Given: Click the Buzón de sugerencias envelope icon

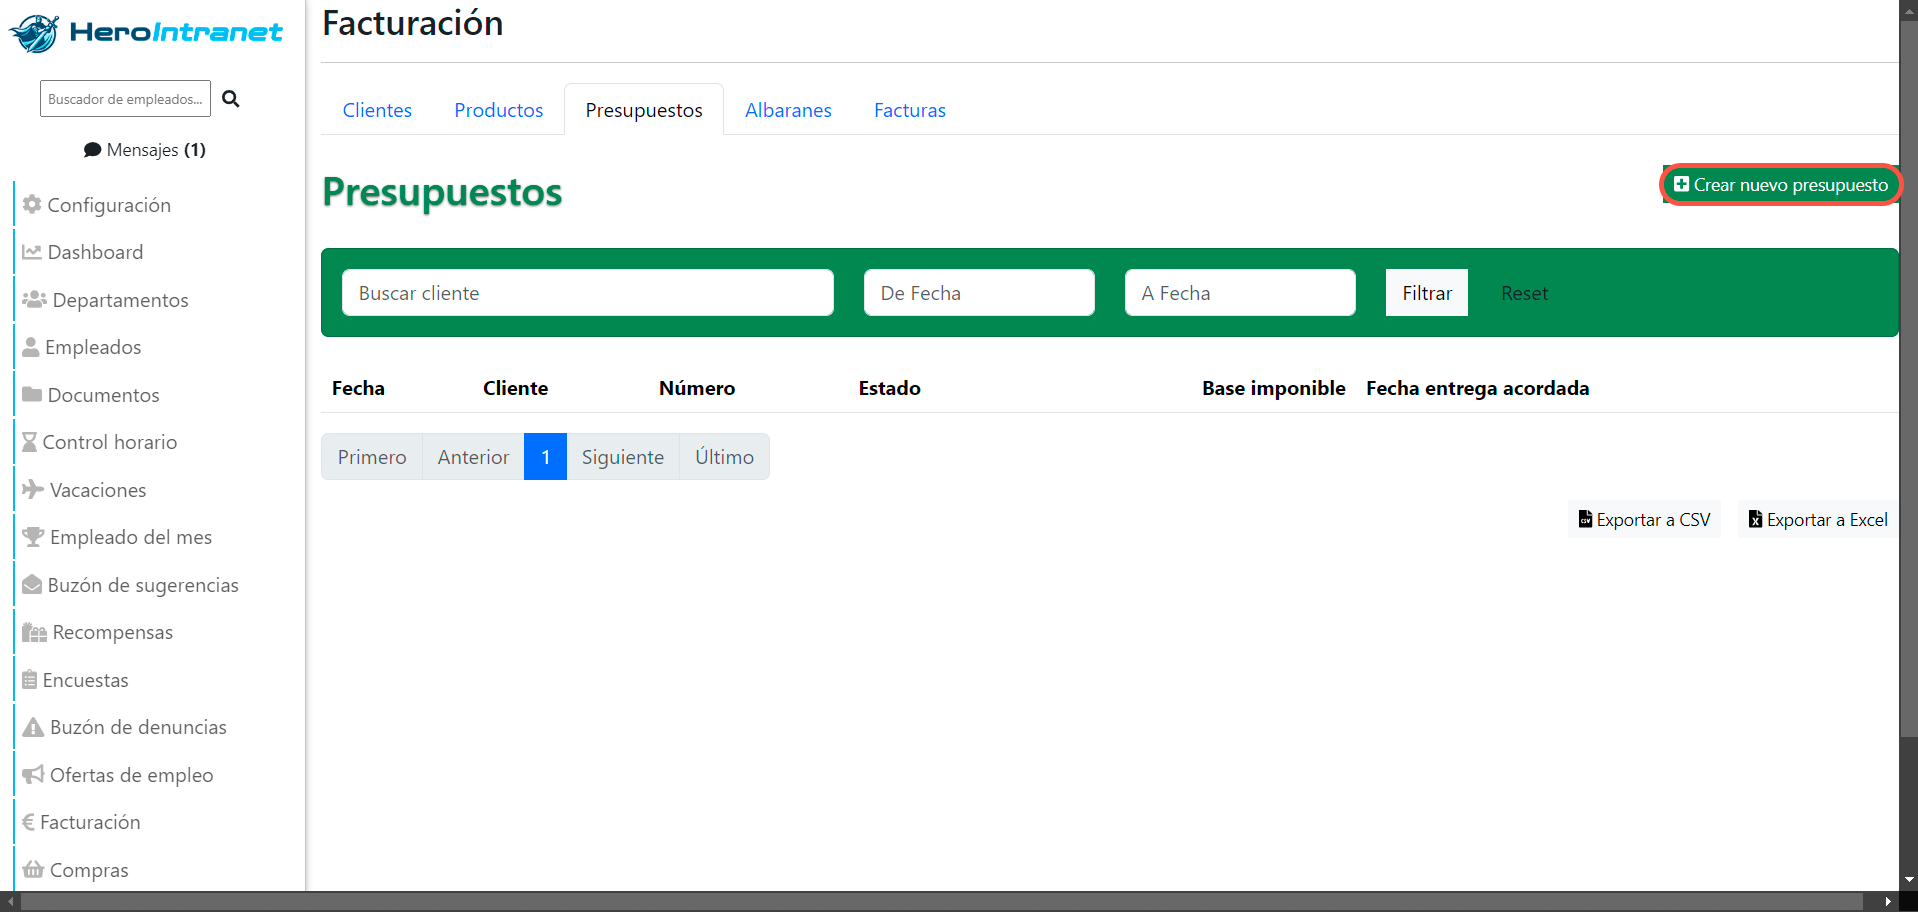Looking at the screenshot, I should pos(32,584).
